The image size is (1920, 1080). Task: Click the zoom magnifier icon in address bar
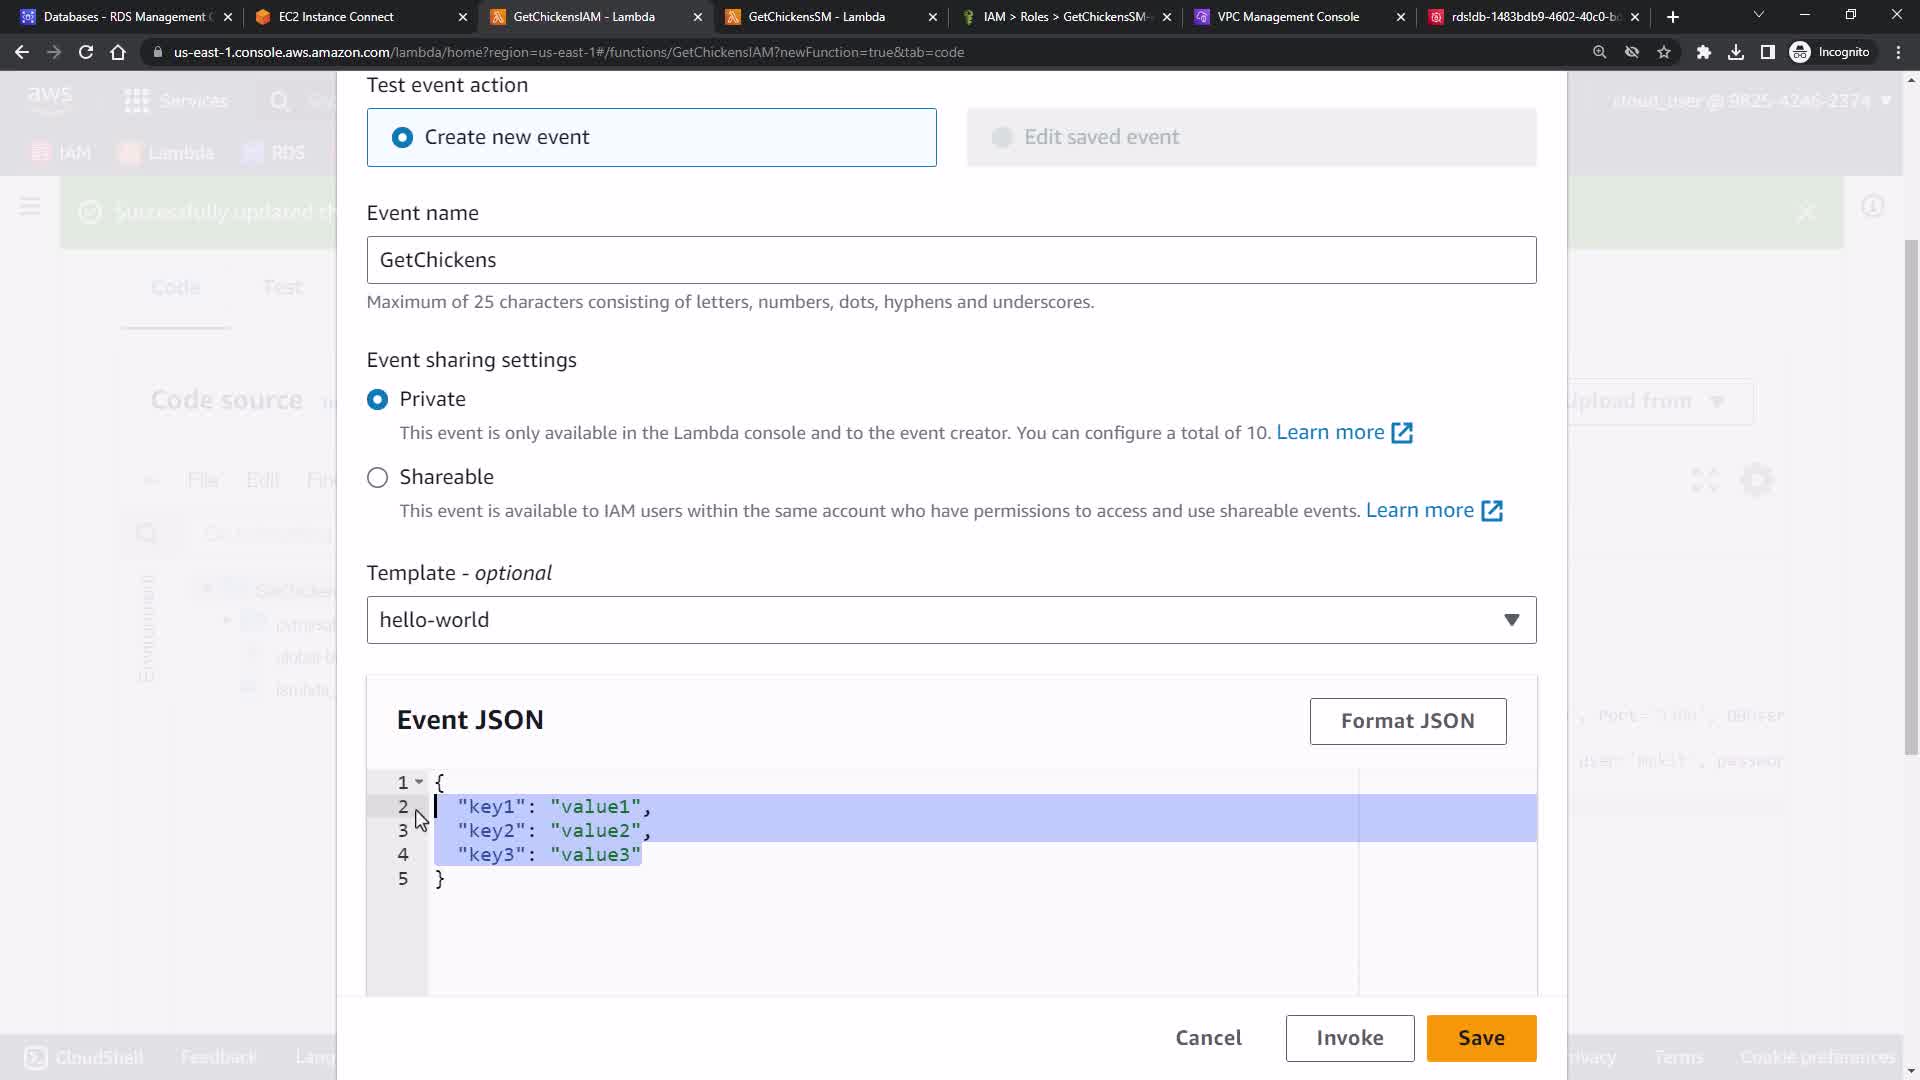tap(1600, 52)
